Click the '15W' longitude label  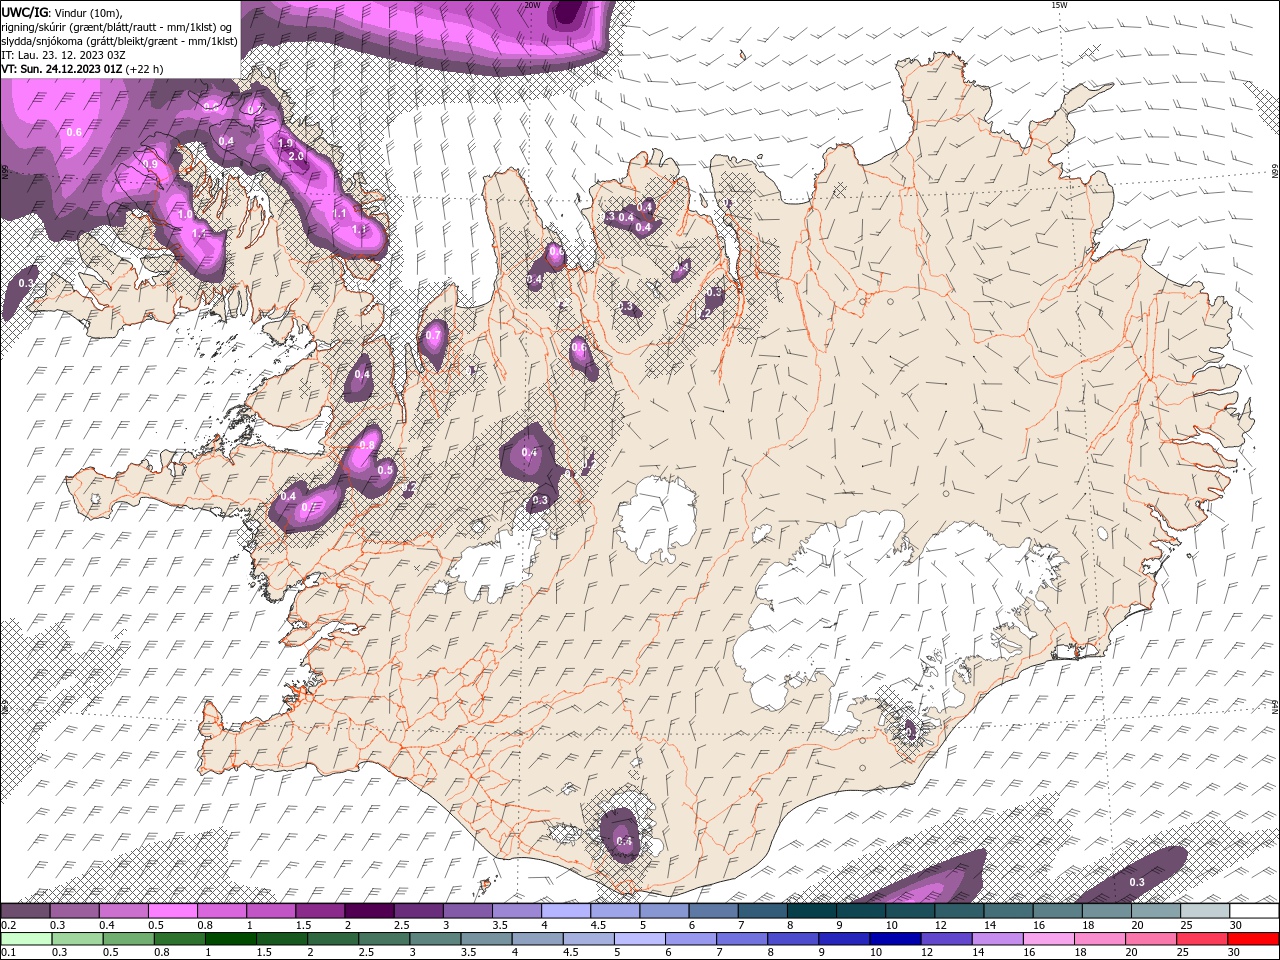1059,5
